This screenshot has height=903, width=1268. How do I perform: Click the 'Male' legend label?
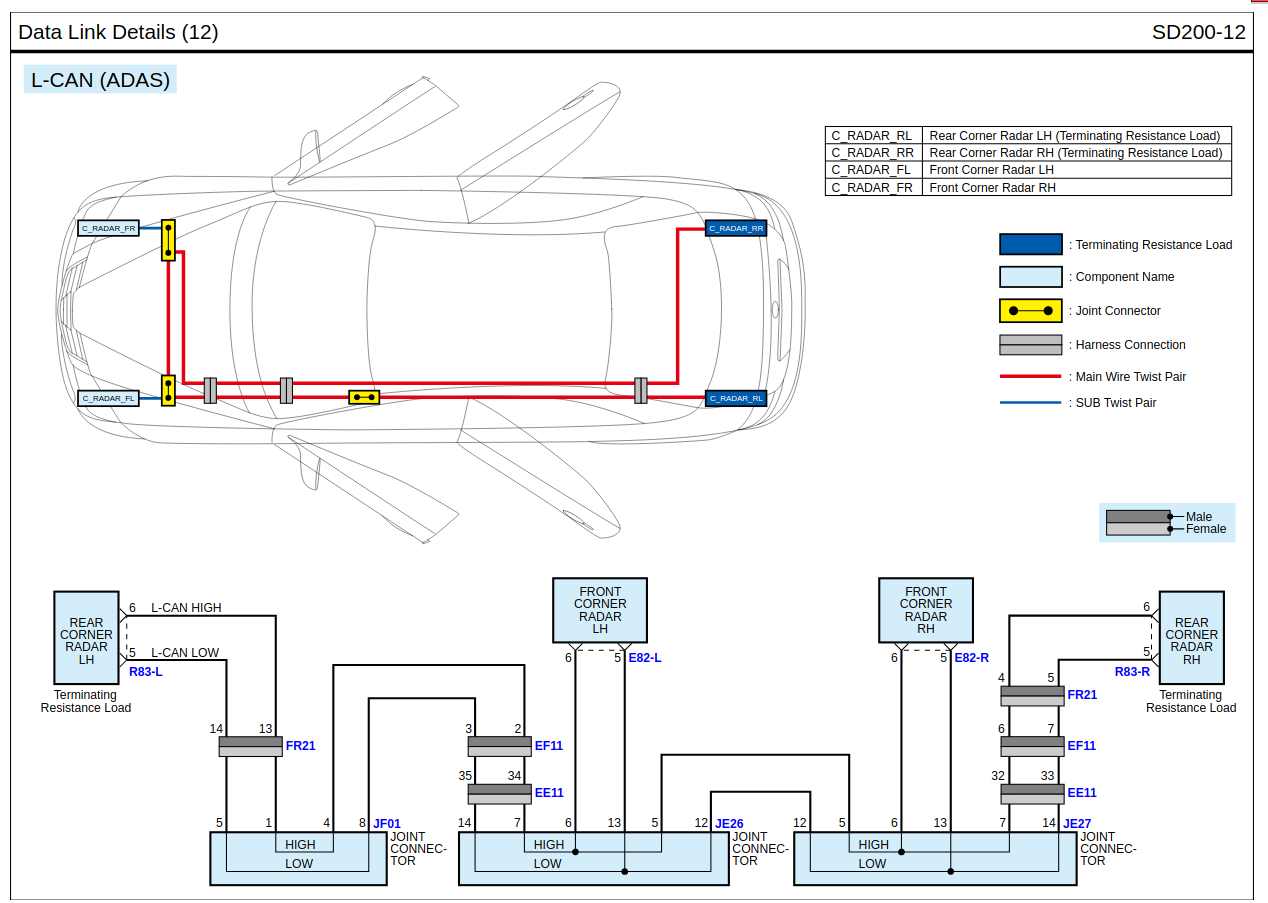pyautogui.click(x=1199, y=517)
